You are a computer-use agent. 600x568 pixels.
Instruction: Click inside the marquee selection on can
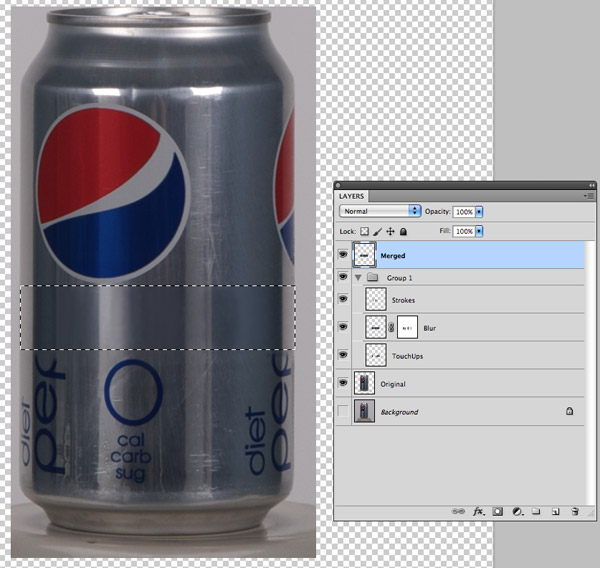pyautogui.click(x=158, y=317)
